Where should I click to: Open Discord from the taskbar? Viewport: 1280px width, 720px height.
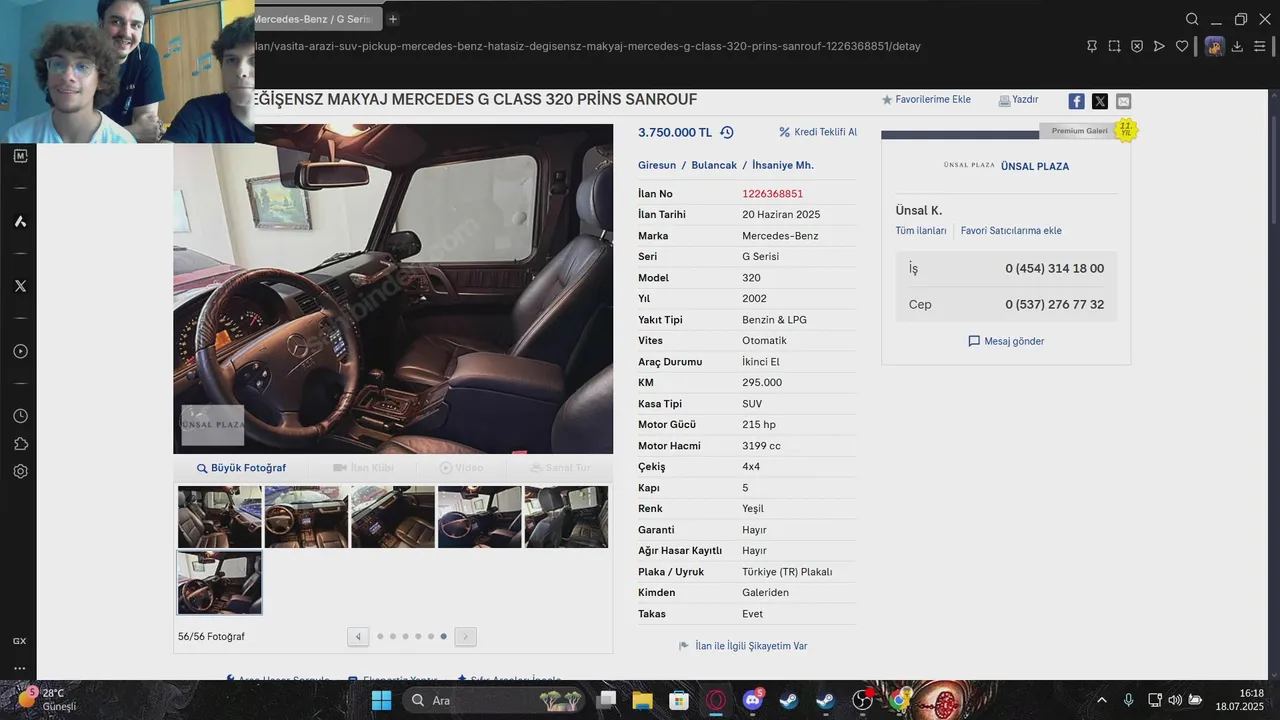pyautogui.click(x=753, y=700)
